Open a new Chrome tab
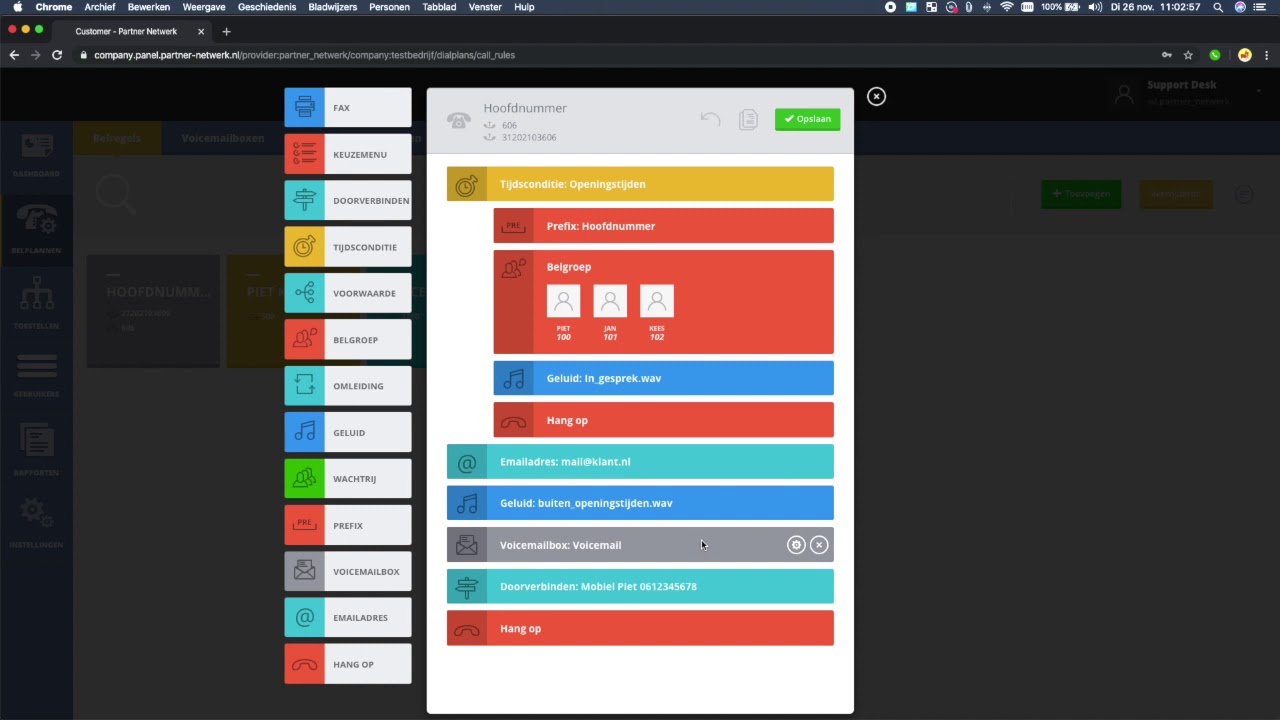 [x=226, y=31]
